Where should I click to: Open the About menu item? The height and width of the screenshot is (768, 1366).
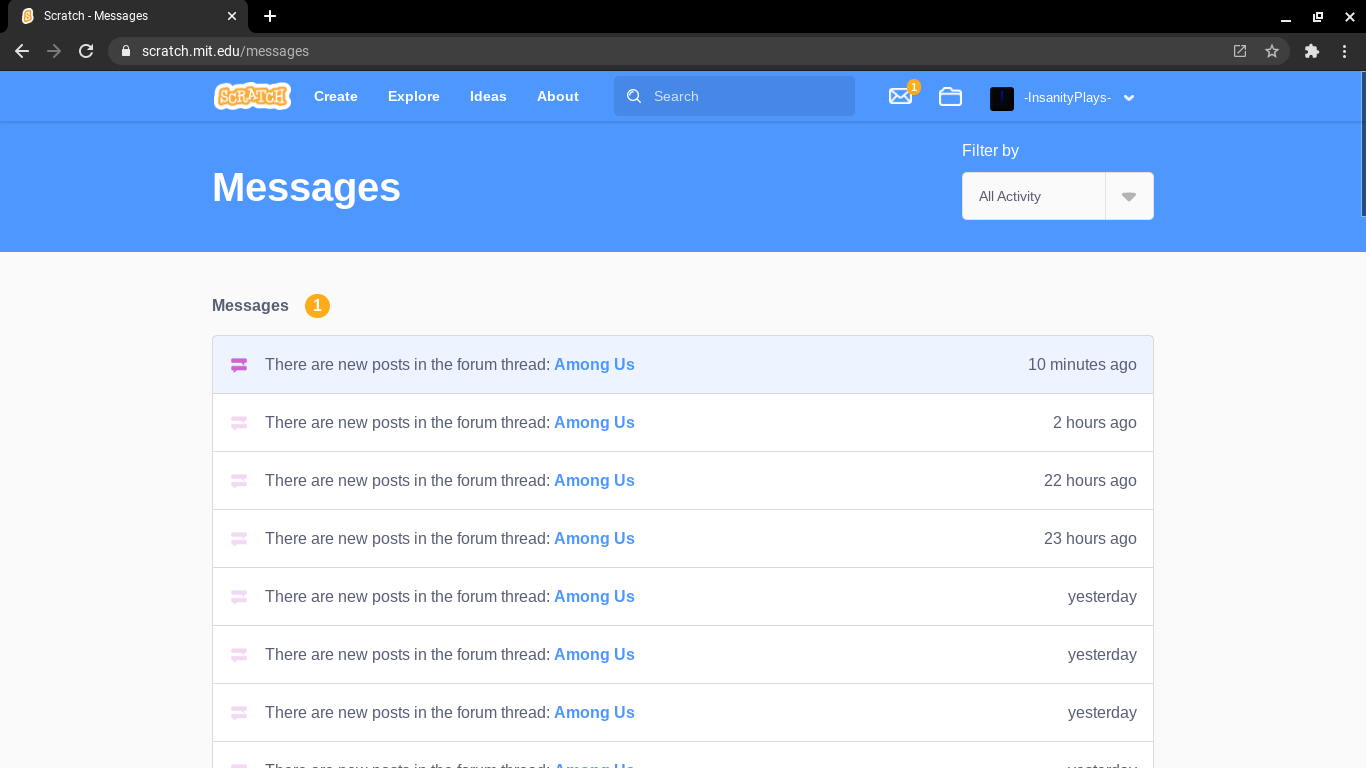pos(558,96)
